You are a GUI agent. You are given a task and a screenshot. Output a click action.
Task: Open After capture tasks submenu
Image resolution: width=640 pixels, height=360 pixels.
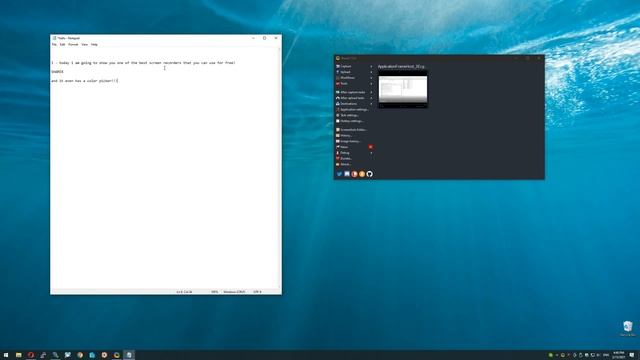[x=353, y=92]
